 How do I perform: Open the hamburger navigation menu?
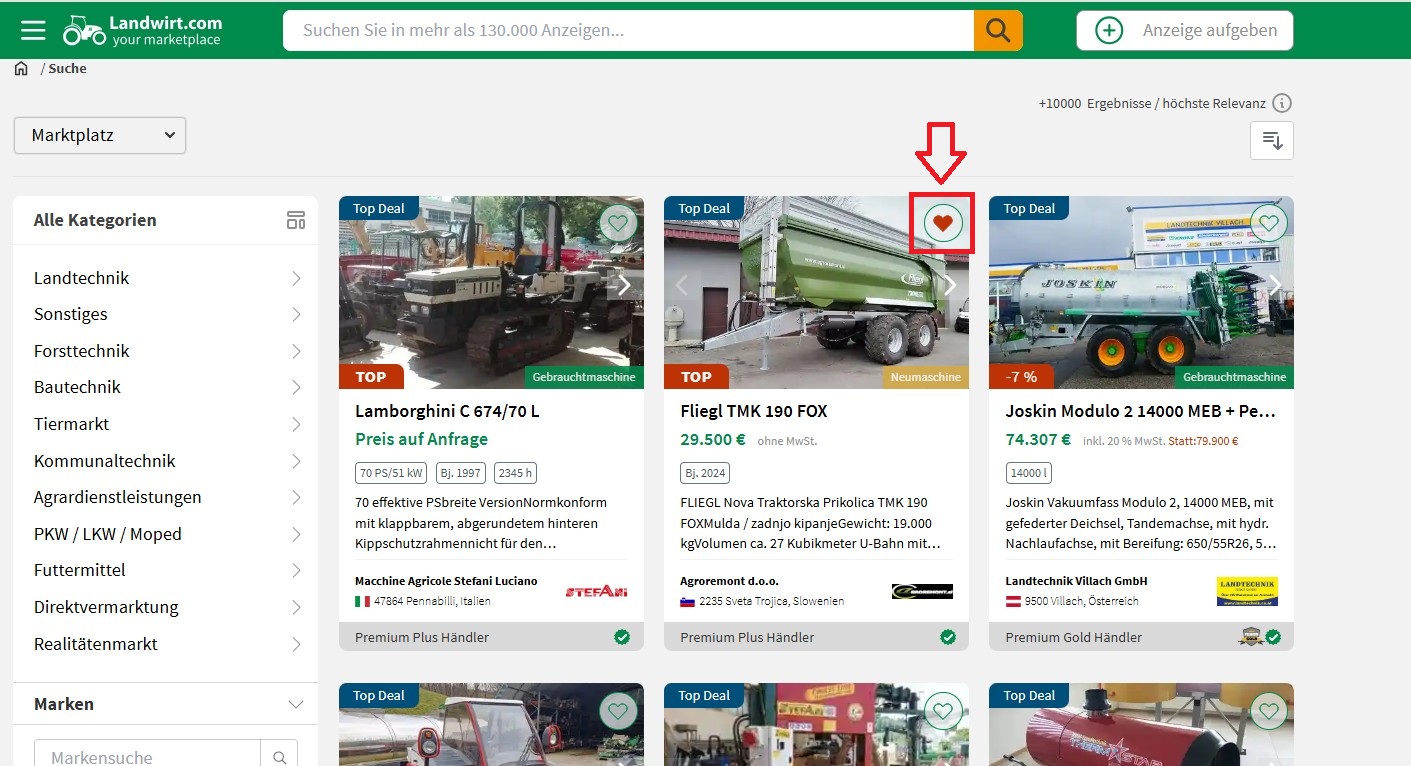pyautogui.click(x=33, y=29)
